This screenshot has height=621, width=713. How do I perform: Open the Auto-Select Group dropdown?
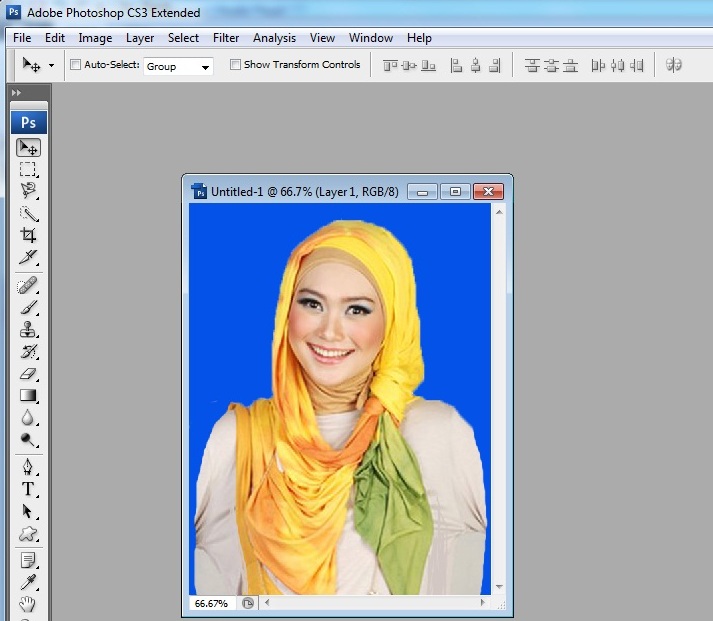point(178,66)
